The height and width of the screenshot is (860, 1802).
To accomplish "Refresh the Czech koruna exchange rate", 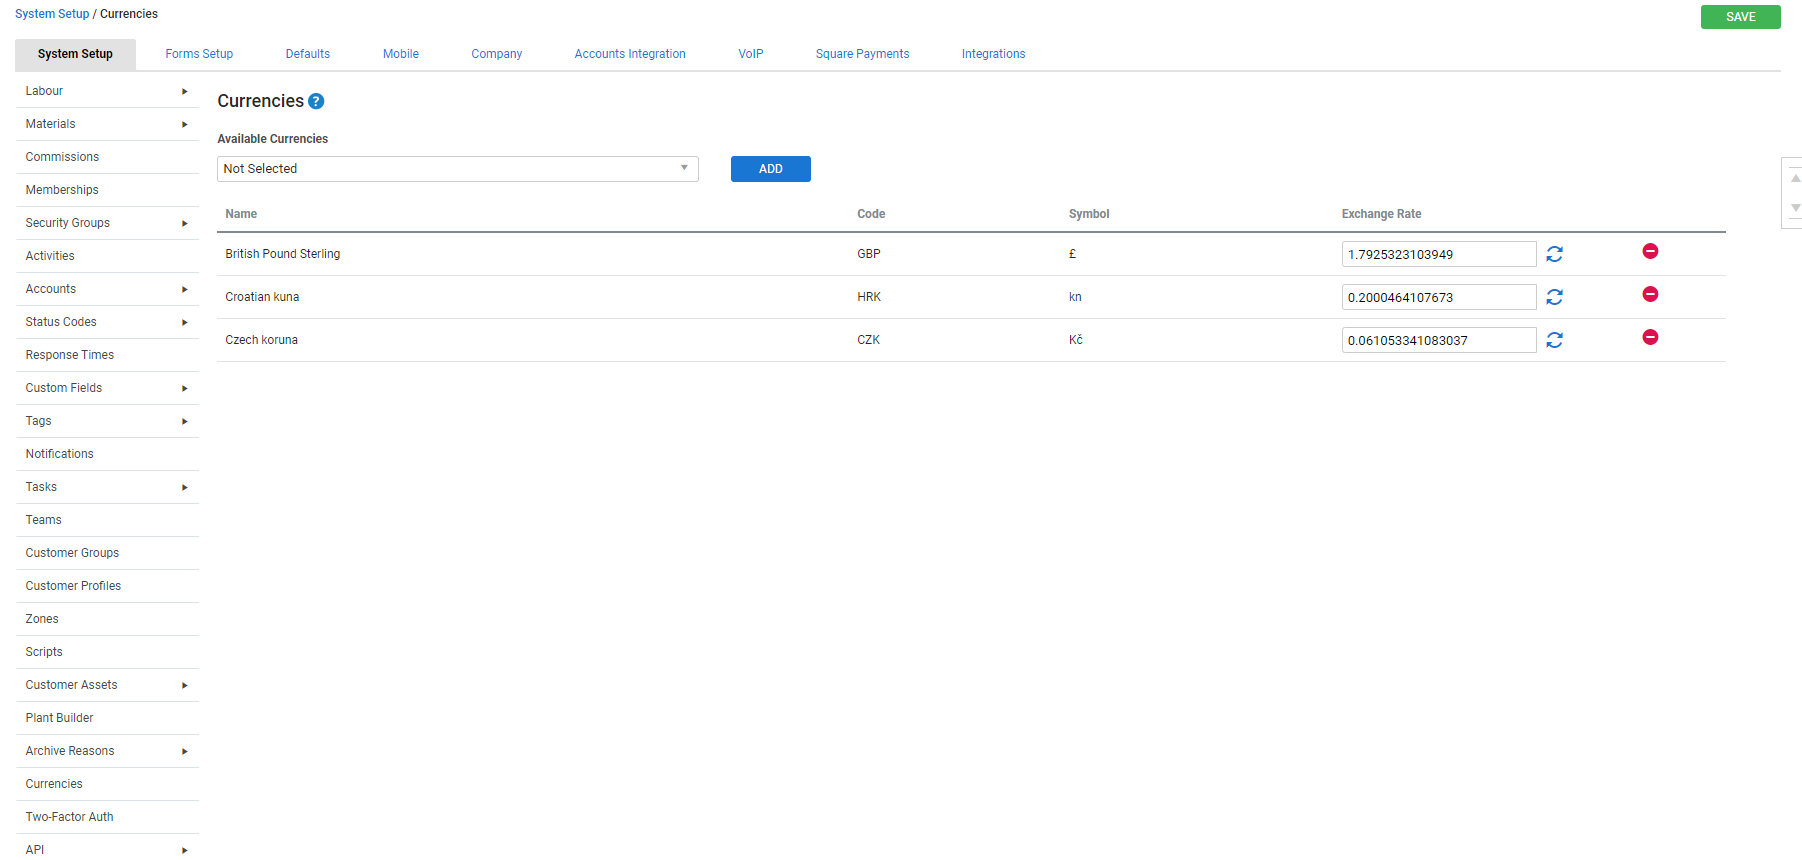I will [1554, 340].
